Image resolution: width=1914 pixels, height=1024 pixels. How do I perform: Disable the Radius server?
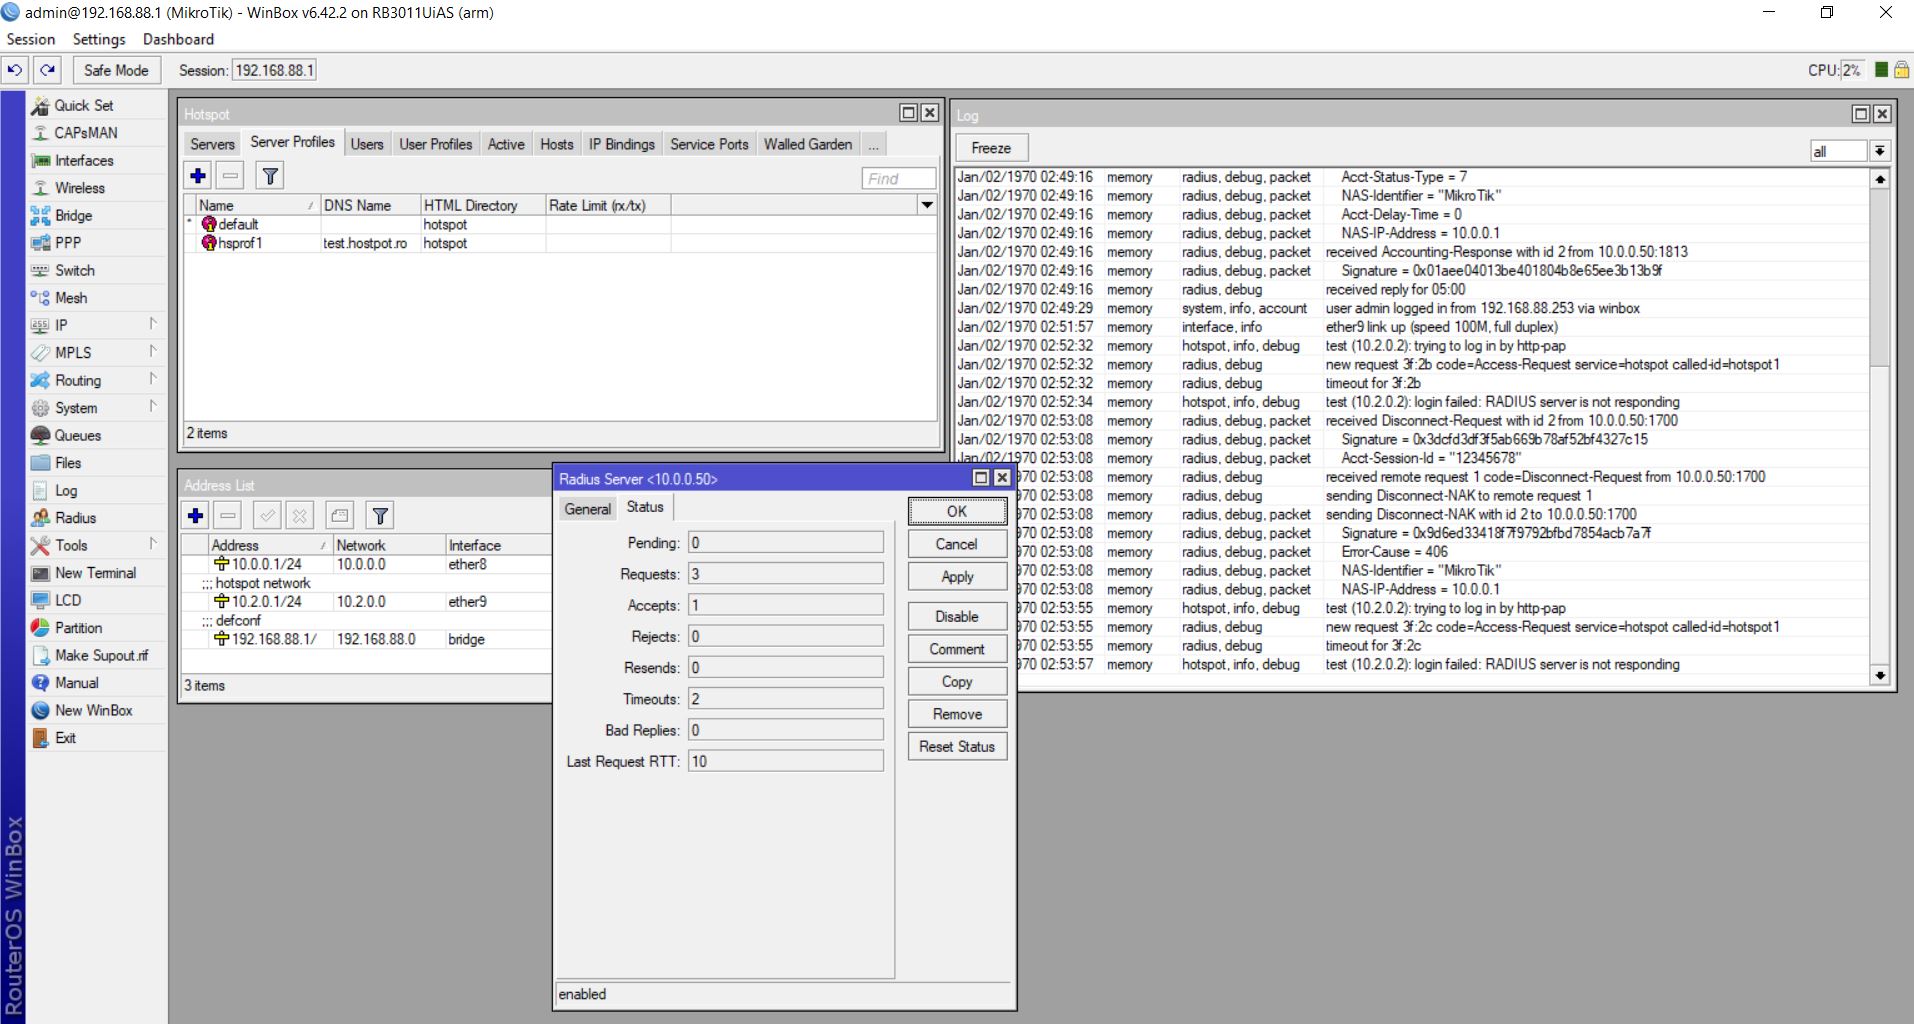click(957, 616)
